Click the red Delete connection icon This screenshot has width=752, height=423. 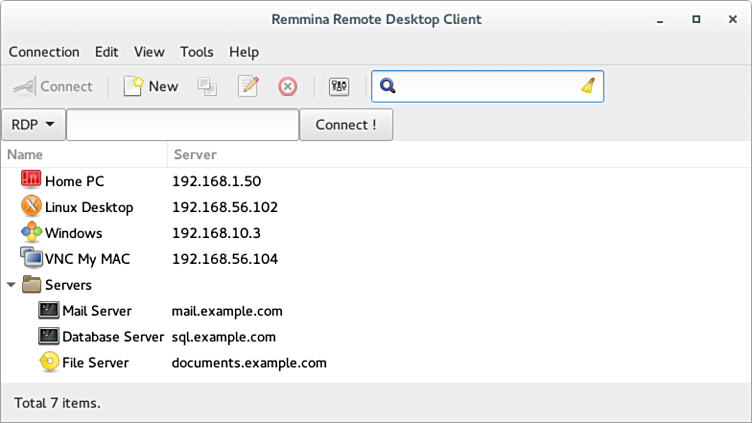point(288,87)
